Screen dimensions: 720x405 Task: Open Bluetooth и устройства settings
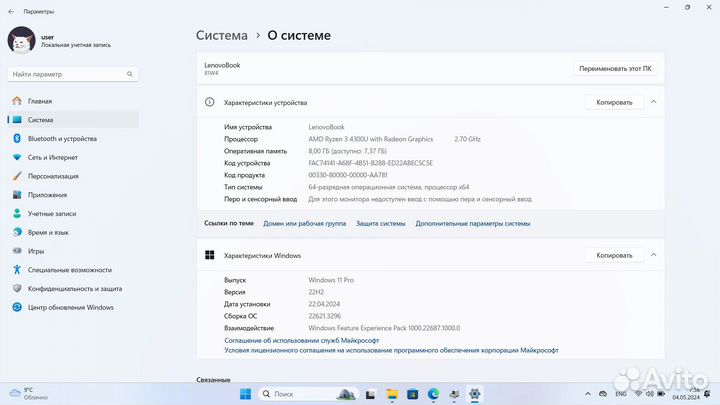(x=73, y=139)
